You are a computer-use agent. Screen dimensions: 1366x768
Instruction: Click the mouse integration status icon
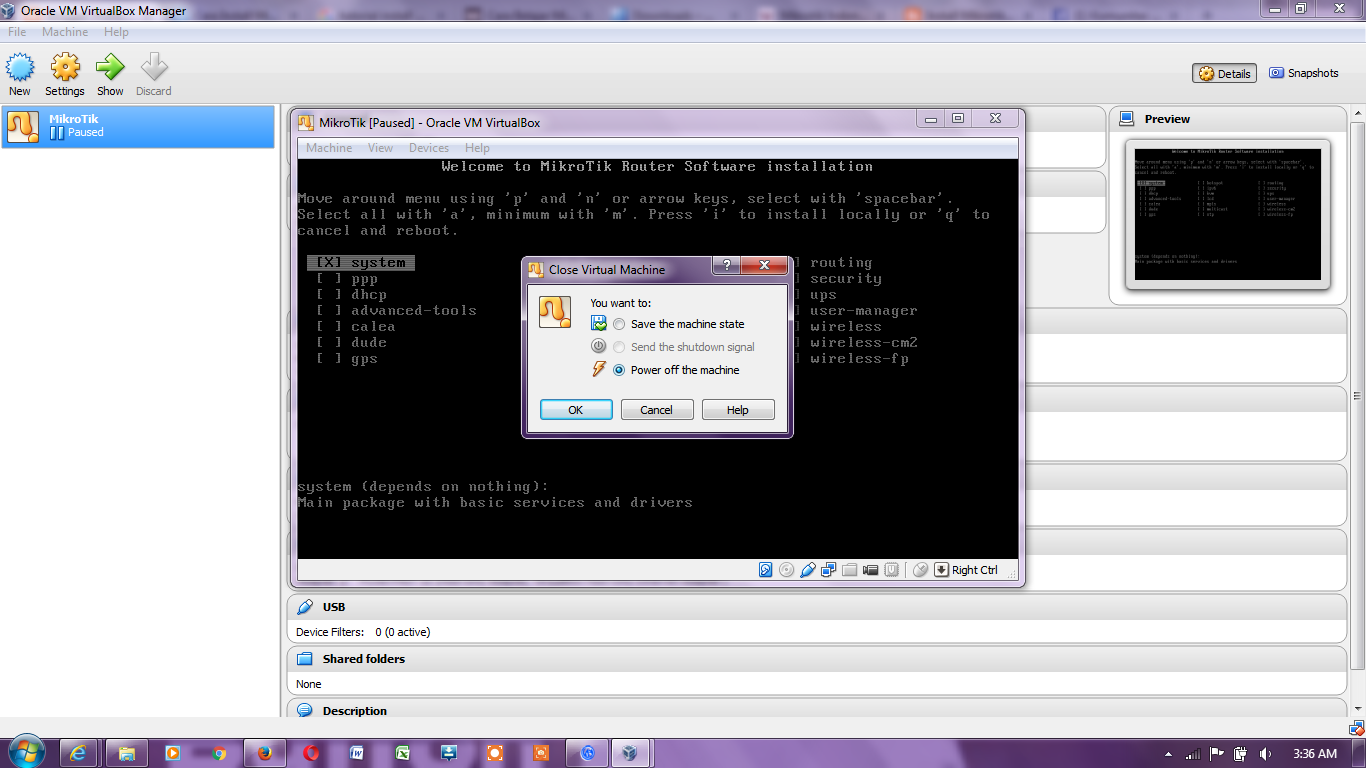pyautogui.click(x=921, y=570)
